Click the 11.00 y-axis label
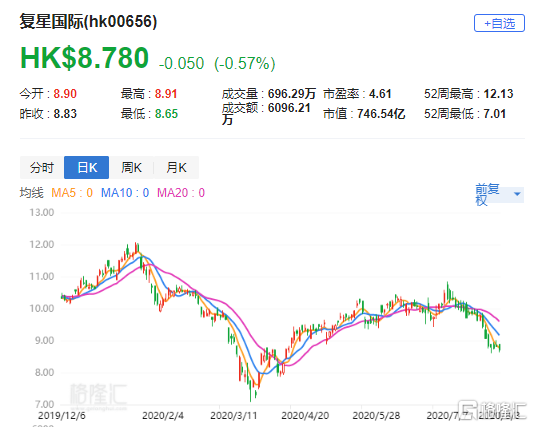 (41, 276)
